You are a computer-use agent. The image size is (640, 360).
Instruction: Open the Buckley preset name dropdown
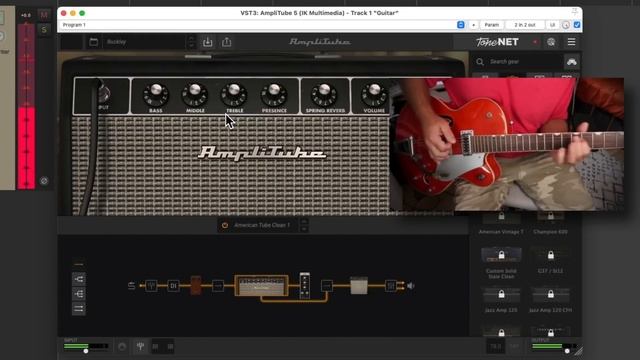tap(145, 42)
